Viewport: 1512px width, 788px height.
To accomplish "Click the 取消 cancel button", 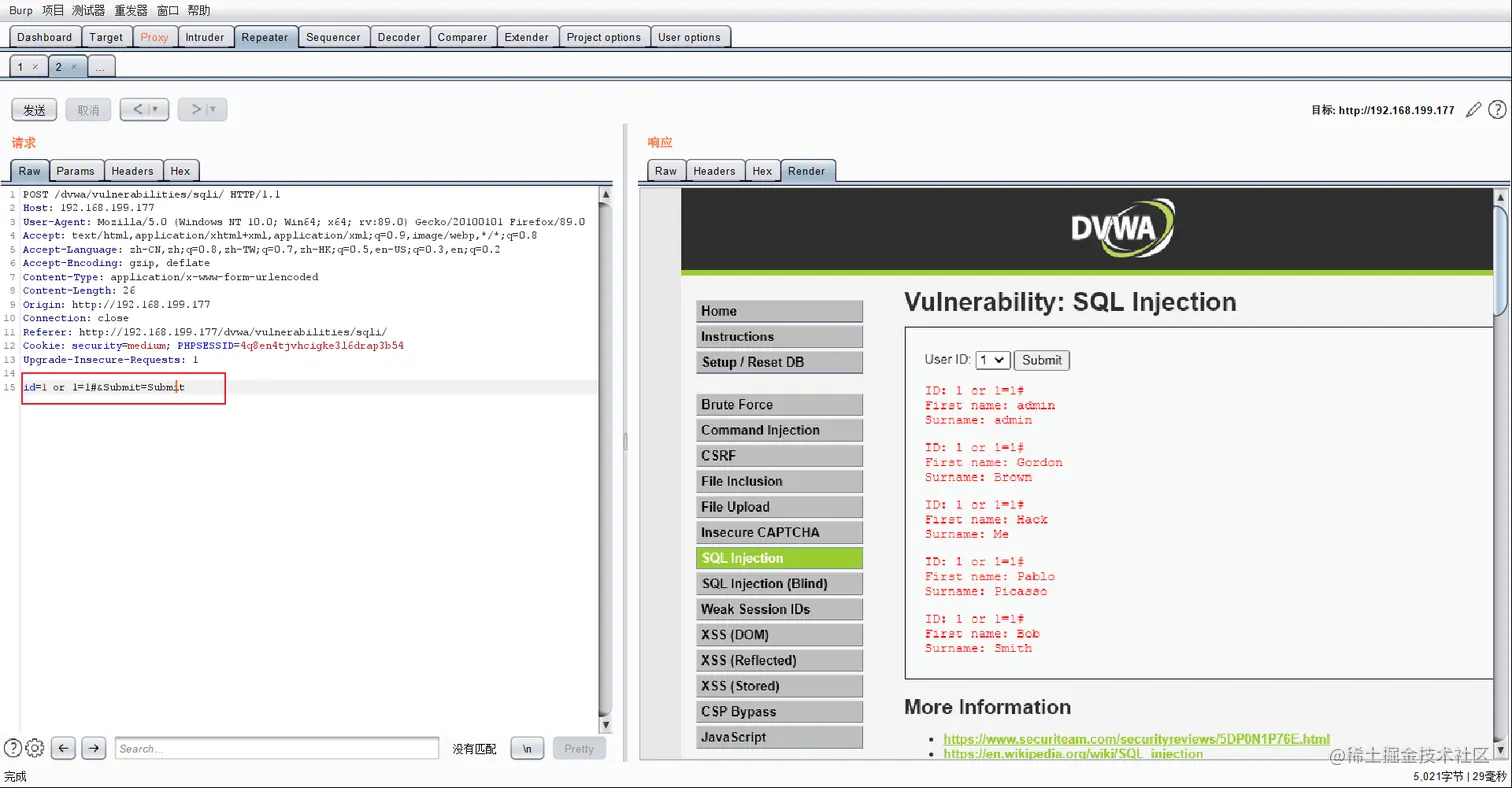I will [x=88, y=110].
